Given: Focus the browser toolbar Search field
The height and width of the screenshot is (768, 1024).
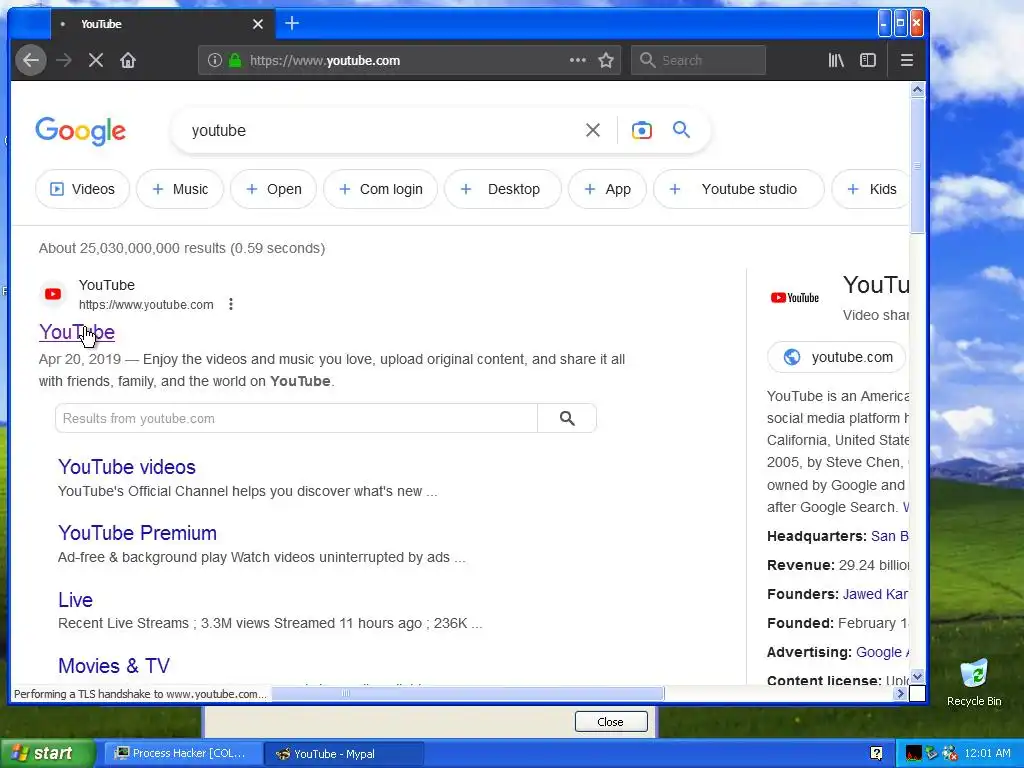Looking at the screenshot, I should tap(698, 61).
